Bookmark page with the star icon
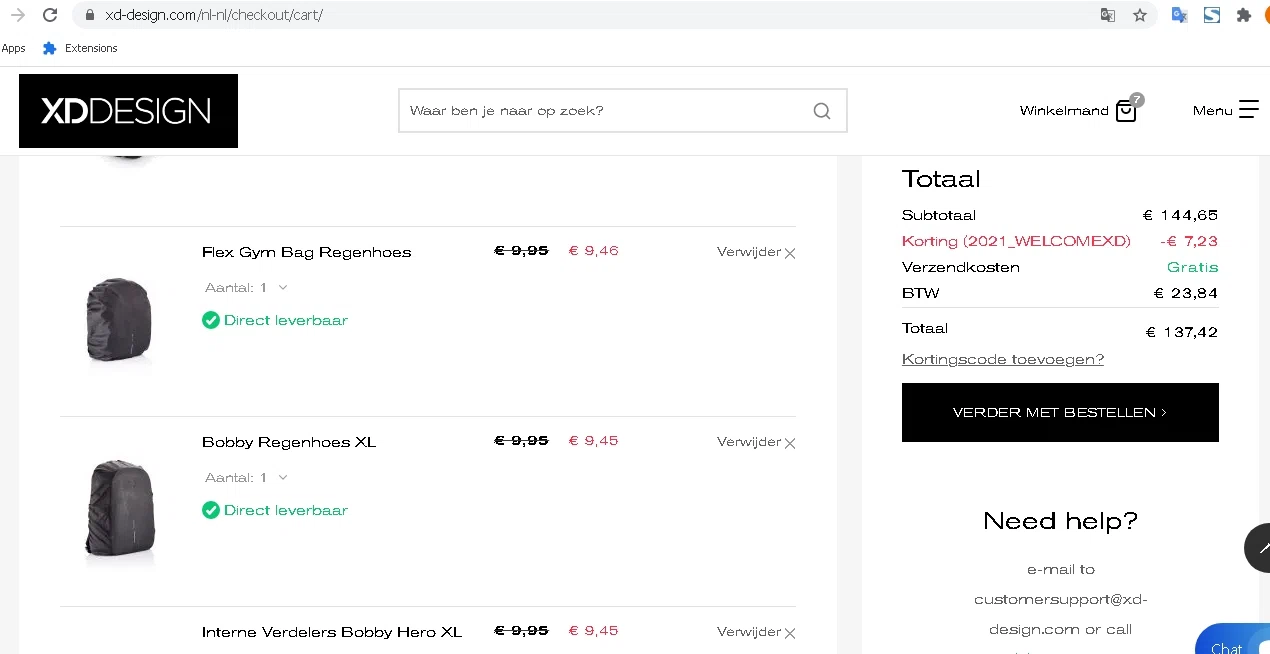This screenshot has width=1270, height=654. (x=1139, y=15)
